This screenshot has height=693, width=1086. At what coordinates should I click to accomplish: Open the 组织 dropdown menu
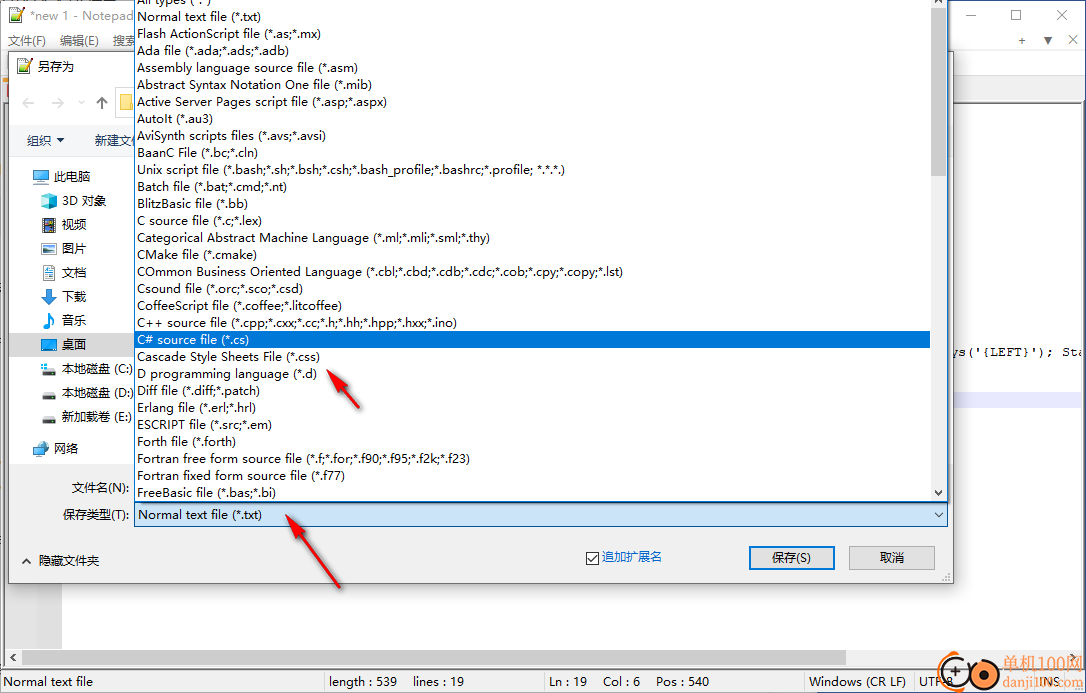[x=46, y=141]
